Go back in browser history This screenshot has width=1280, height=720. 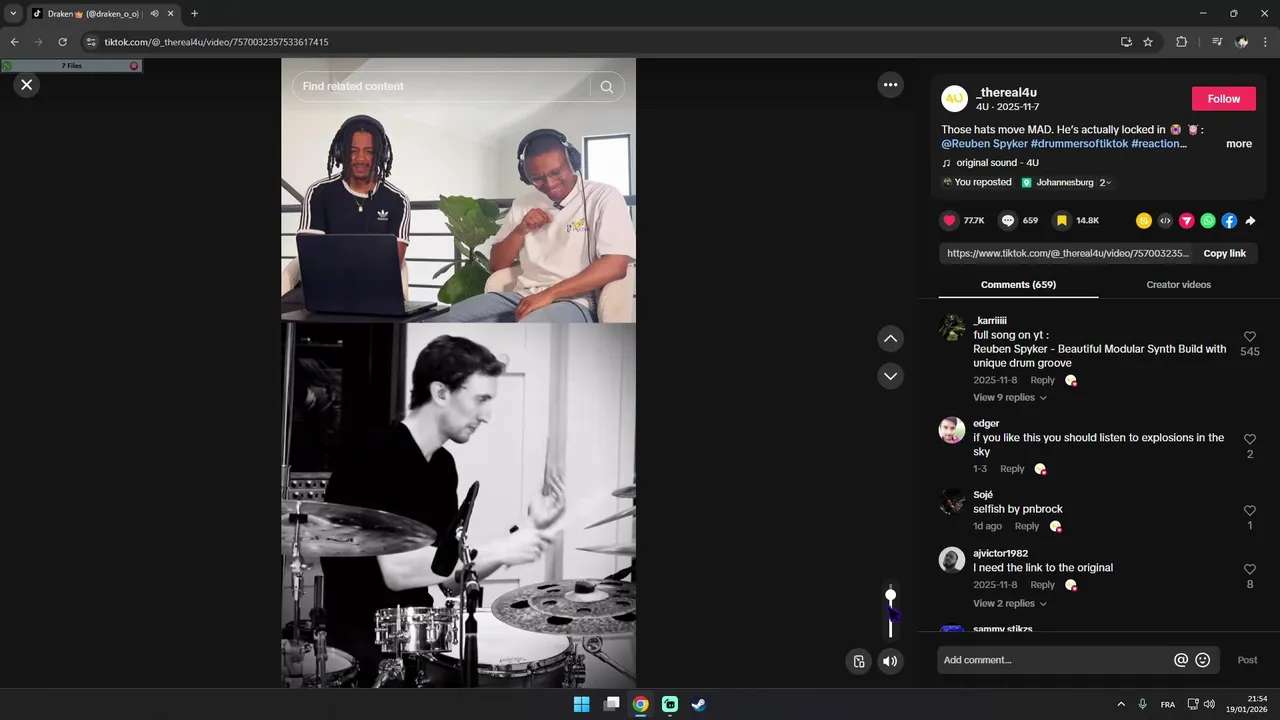click(14, 42)
